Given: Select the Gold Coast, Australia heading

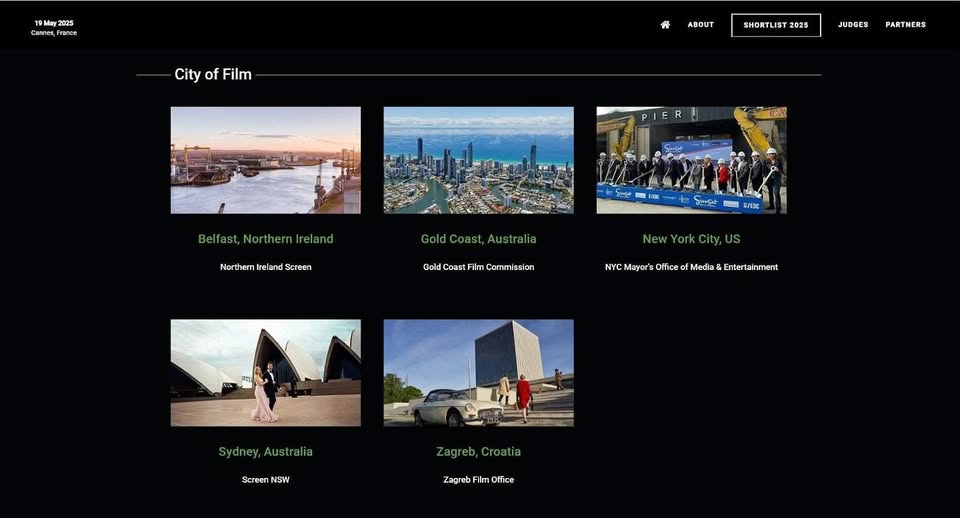Looking at the screenshot, I should click(x=478, y=239).
